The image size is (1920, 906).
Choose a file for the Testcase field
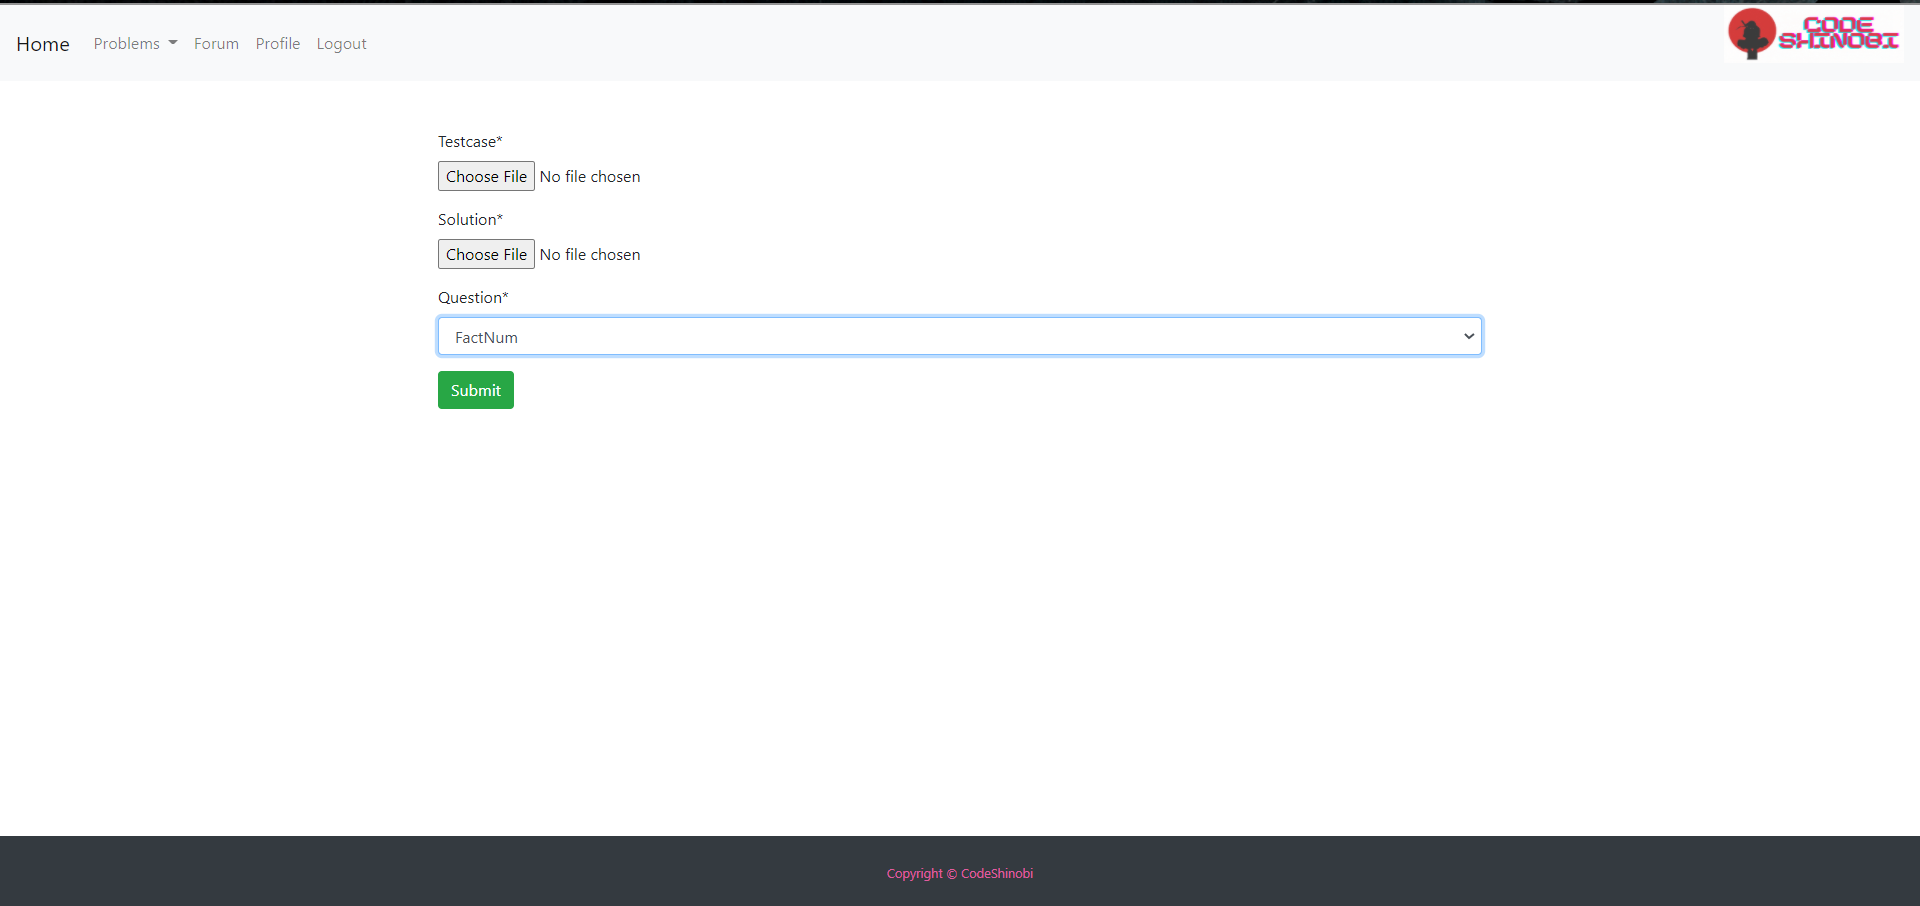(x=486, y=176)
